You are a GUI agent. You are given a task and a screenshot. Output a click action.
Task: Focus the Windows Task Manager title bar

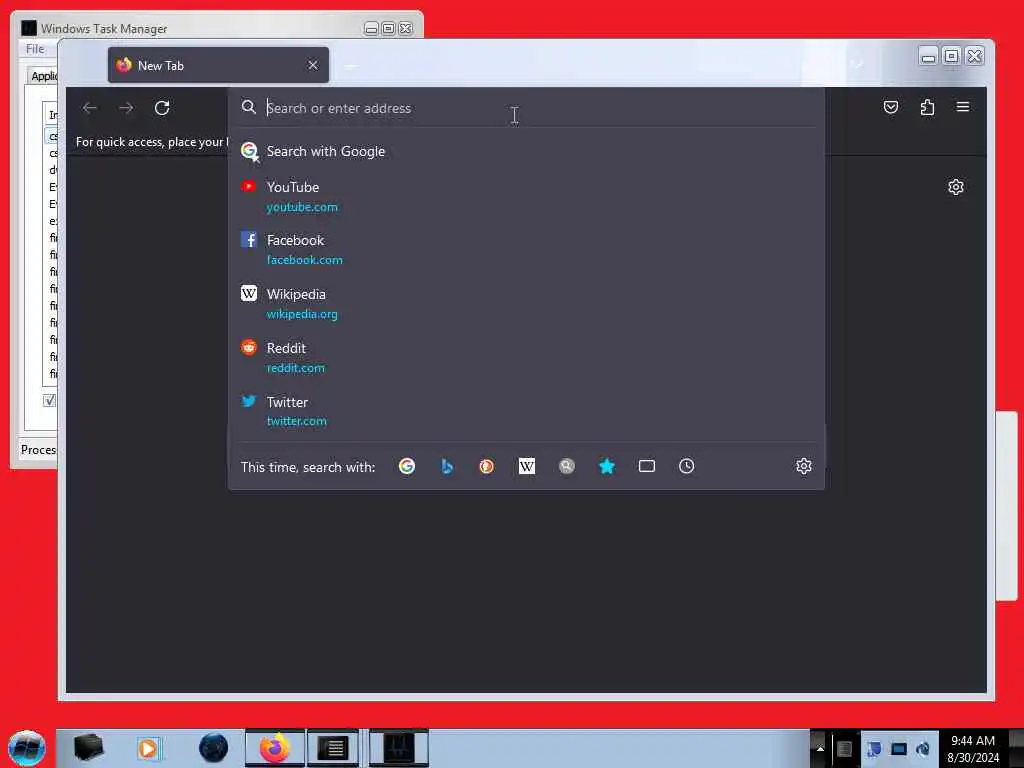[196, 28]
